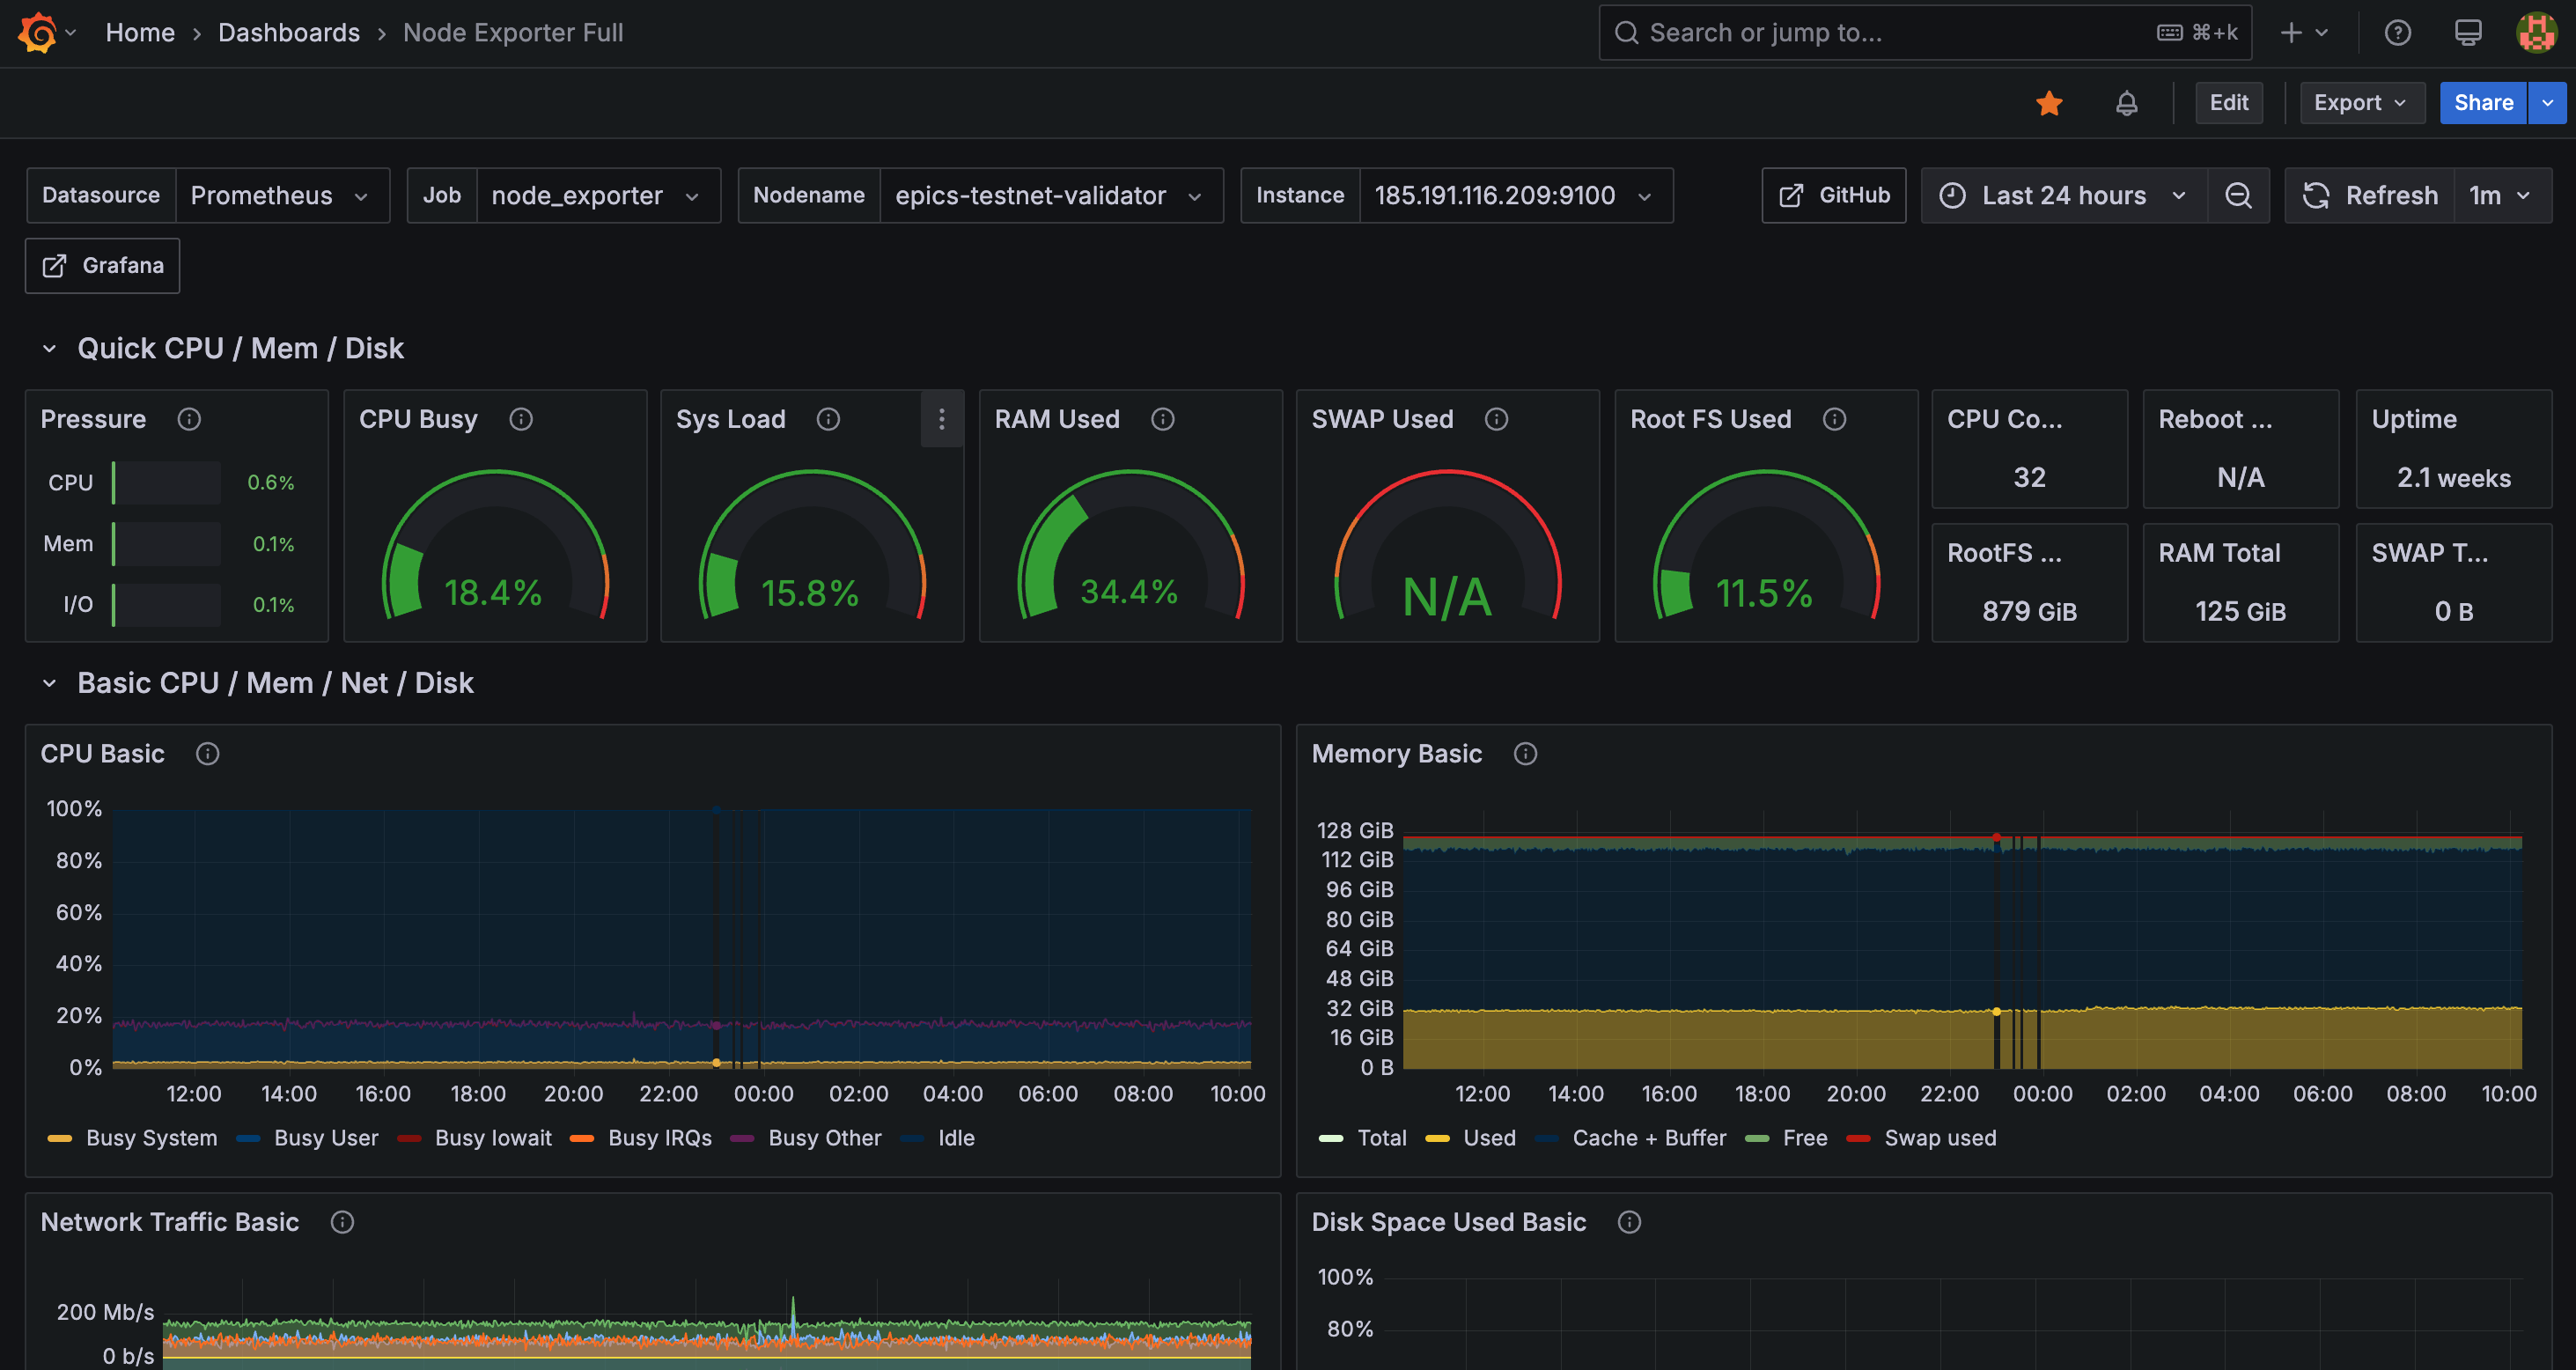The height and width of the screenshot is (1370, 2576).
Task: Go to Dashboards via the breadcrumb
Action: tap(289, 31)
